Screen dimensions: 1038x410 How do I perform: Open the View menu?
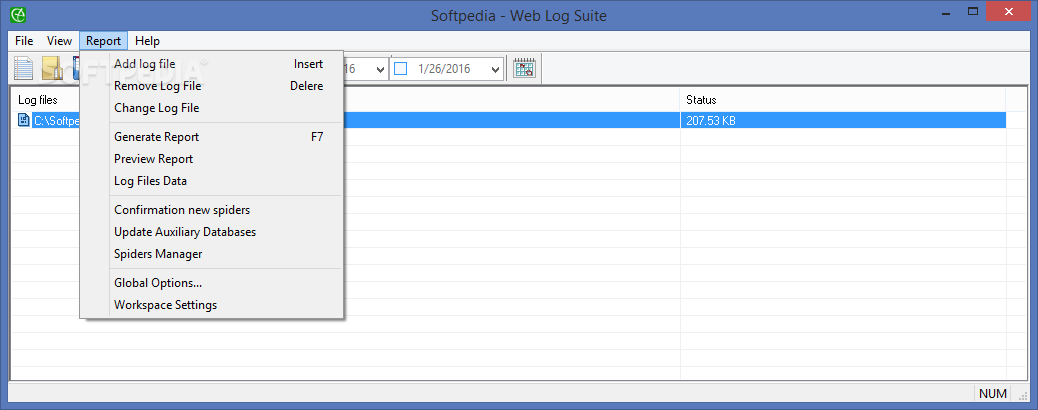pos(59,41)
